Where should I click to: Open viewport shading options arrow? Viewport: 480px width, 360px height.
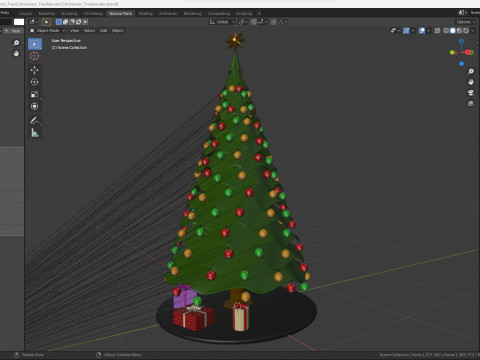[x=472, y=31]
